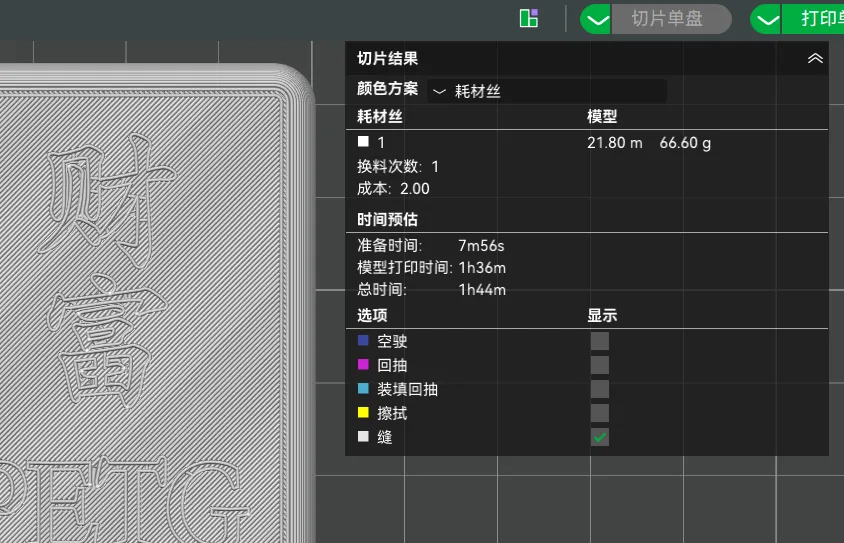The width and height of the screenshot is (844, 543).
Task: Collapse the 切片结果 panel with the chevron
Action: click(815, 59)
